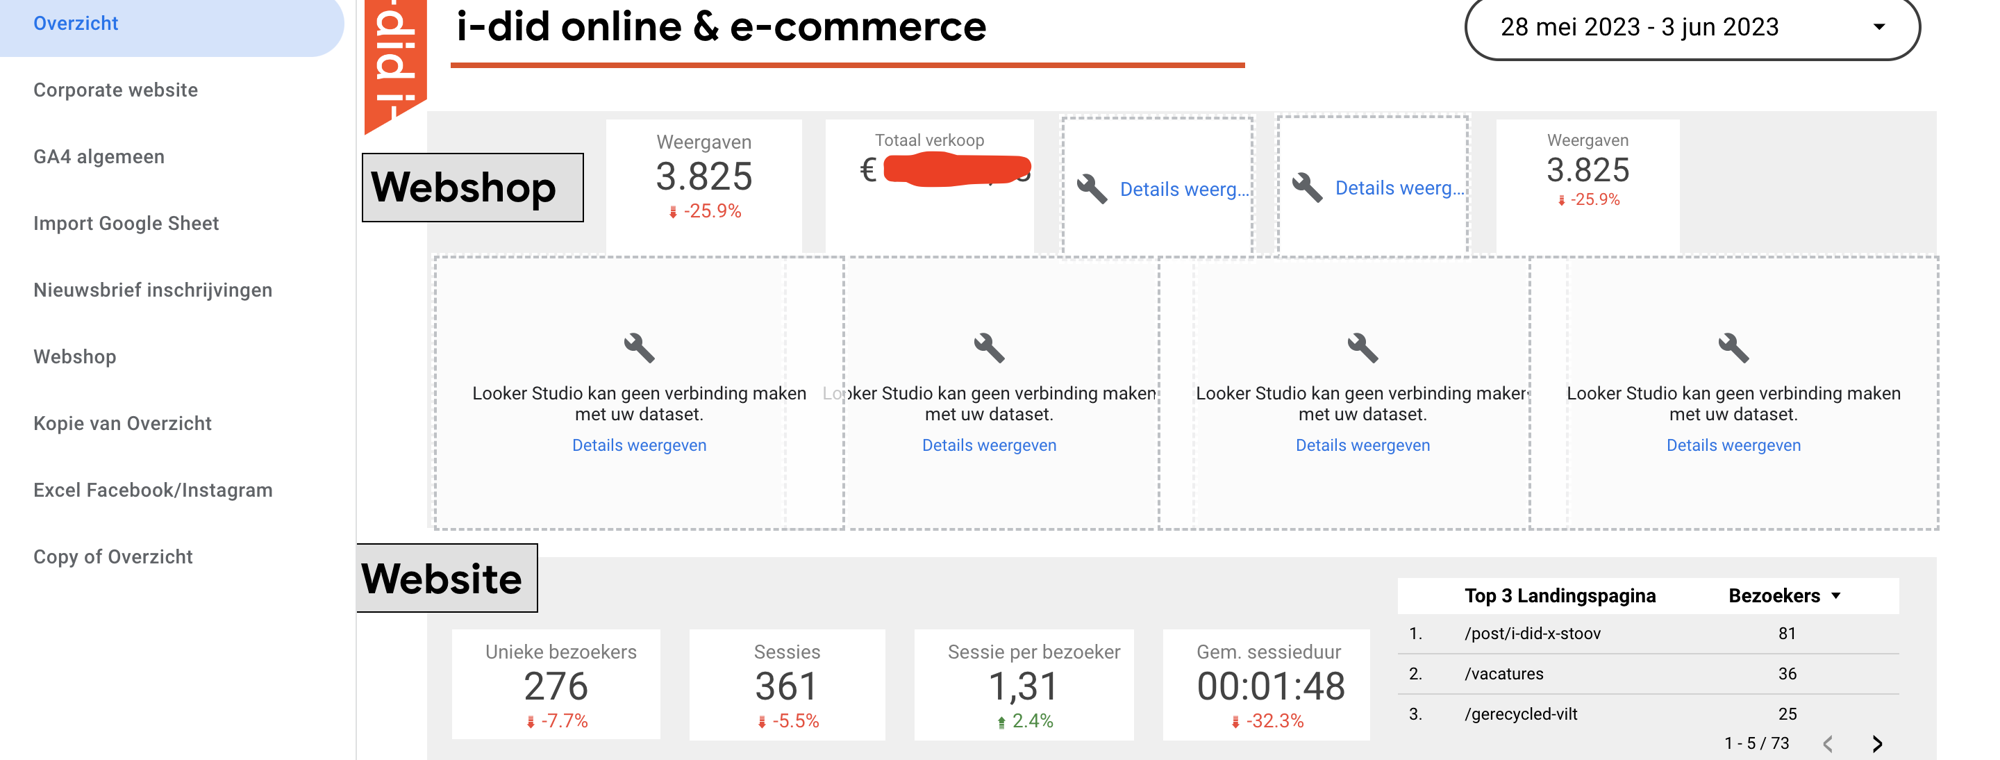The image size is (2000, 760).
Task: Open Import Google Sheet page
Action: click(x=126, y=224)
